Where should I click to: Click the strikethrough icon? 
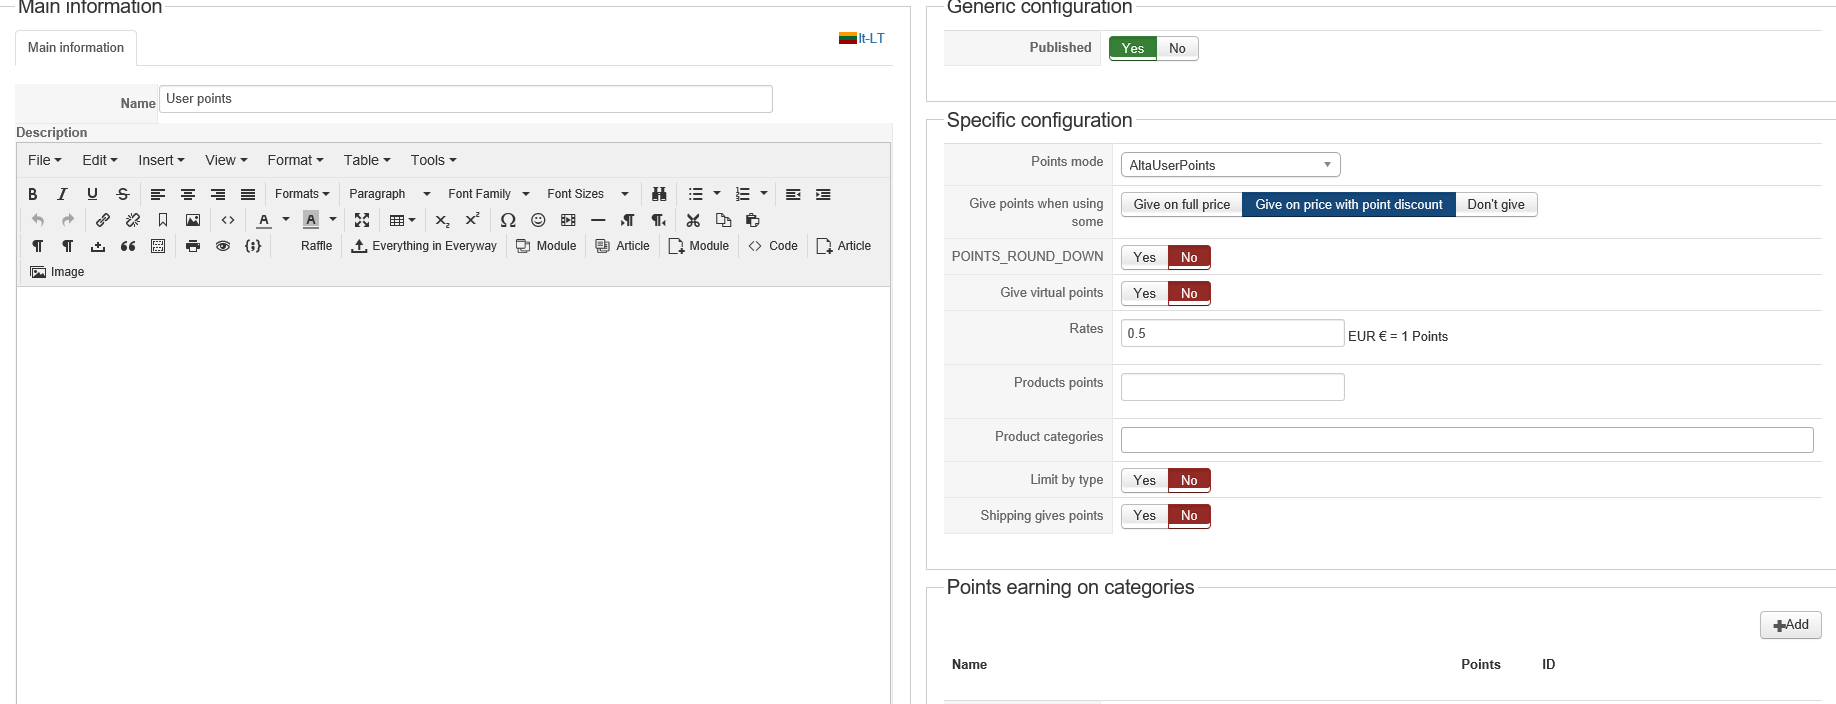123,194
